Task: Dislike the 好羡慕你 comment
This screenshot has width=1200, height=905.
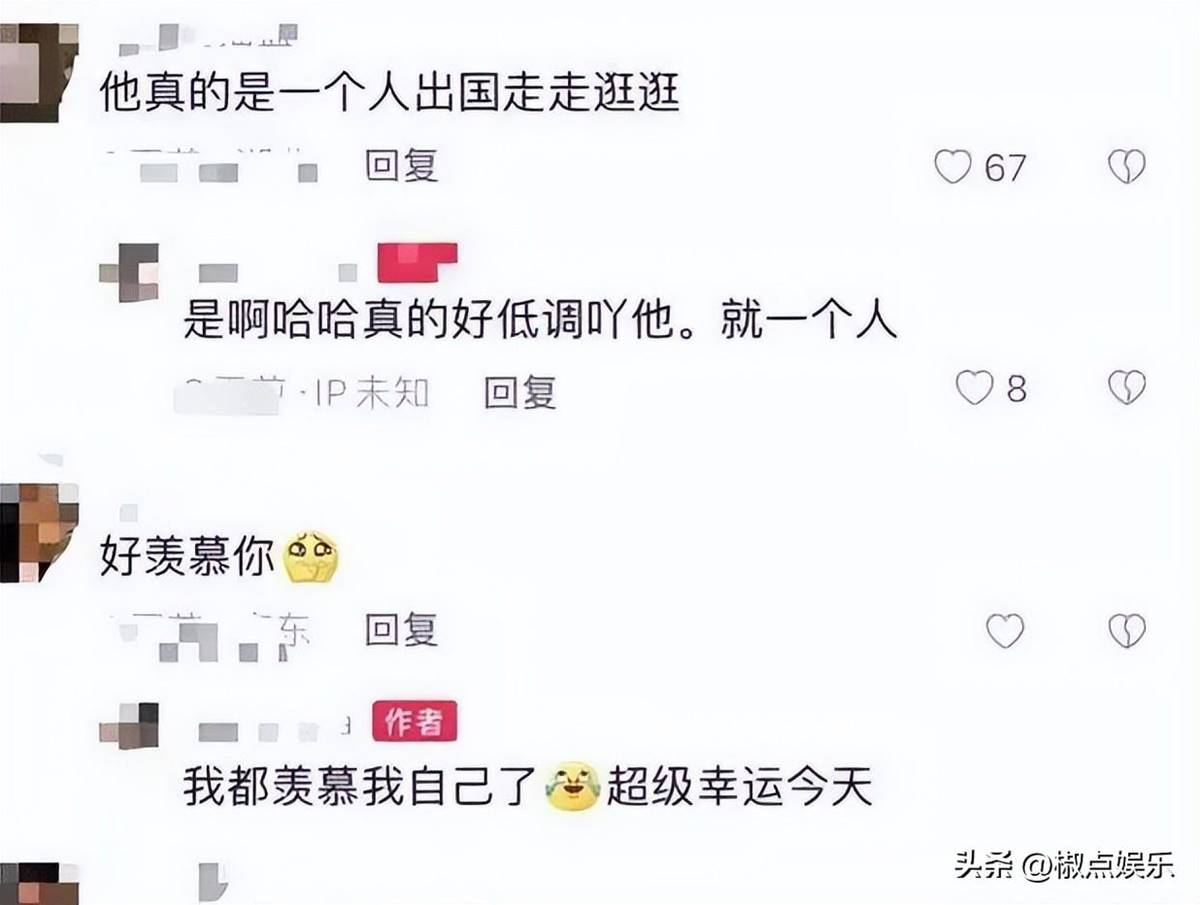Action: [x=1126, y=630]
